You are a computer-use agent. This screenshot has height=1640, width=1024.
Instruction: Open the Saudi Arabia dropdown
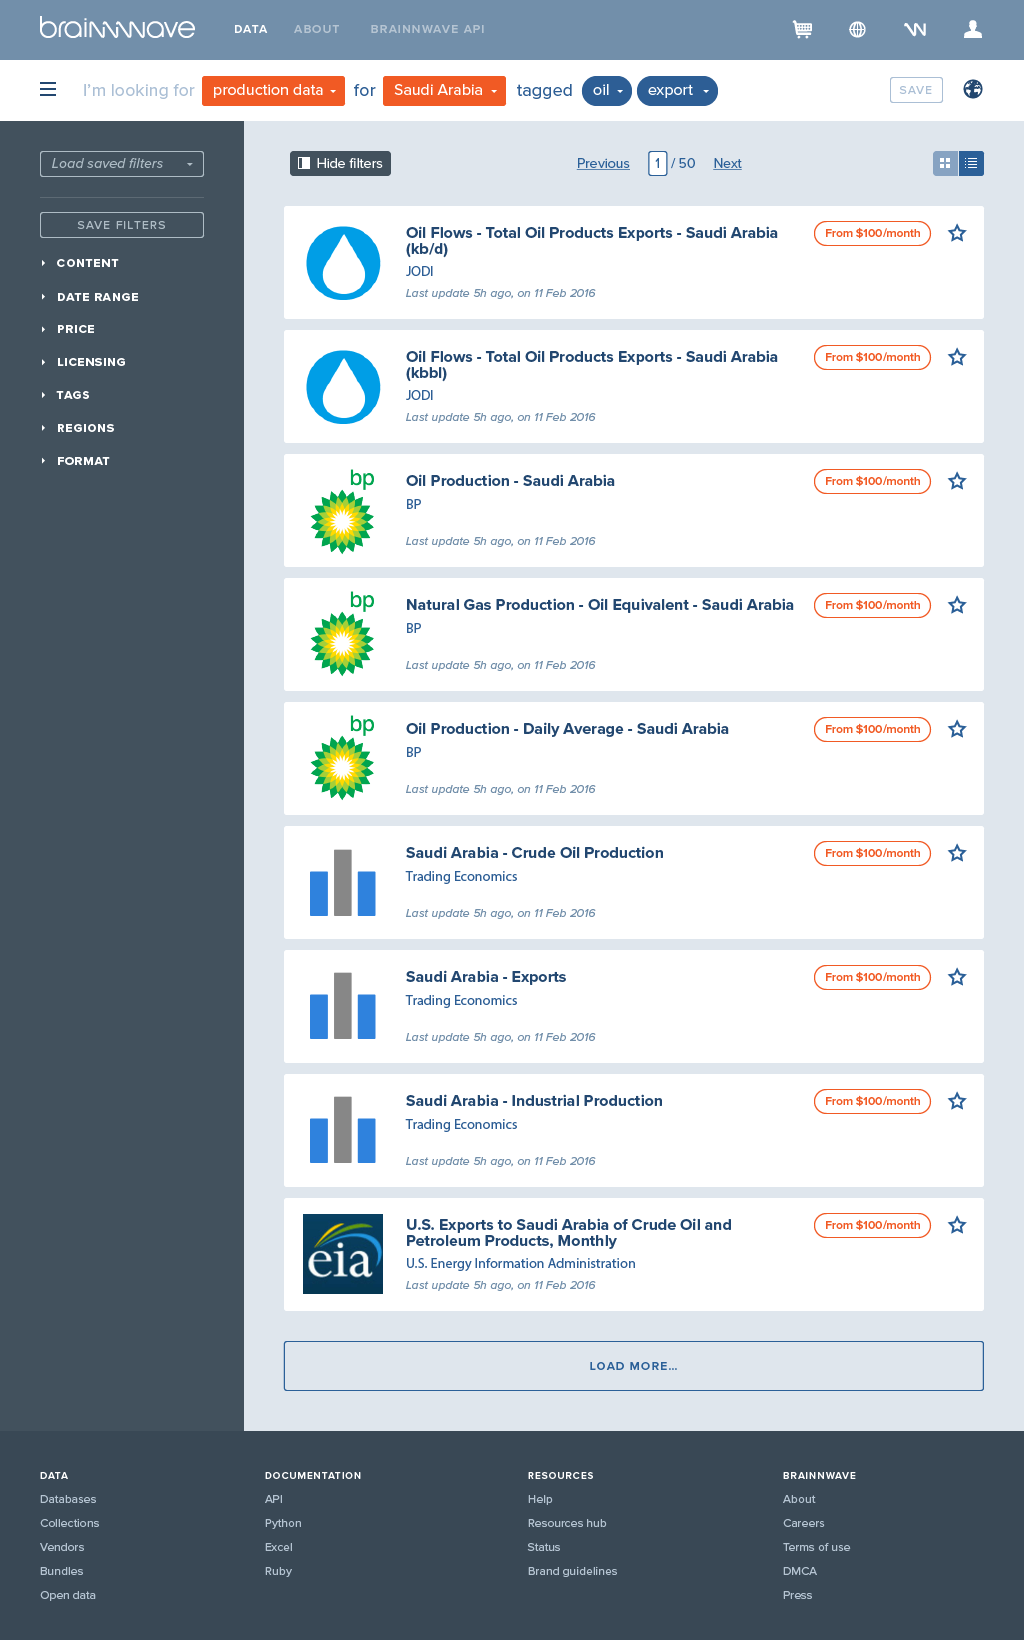click(x=444, y=90)
